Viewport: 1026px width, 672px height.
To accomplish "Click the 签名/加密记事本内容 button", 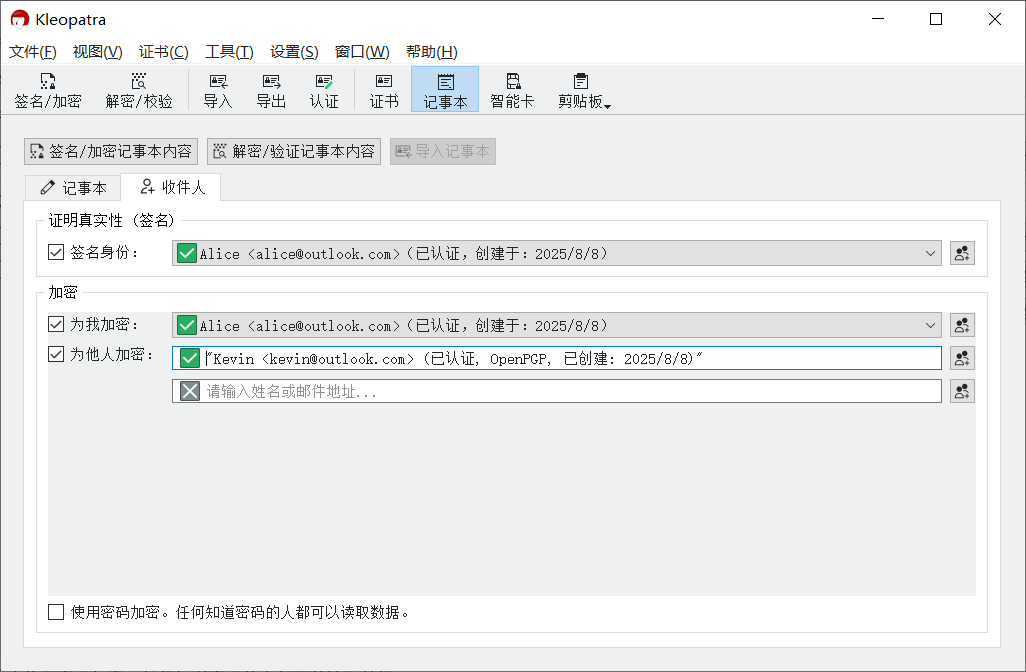I will coord(111,151).
